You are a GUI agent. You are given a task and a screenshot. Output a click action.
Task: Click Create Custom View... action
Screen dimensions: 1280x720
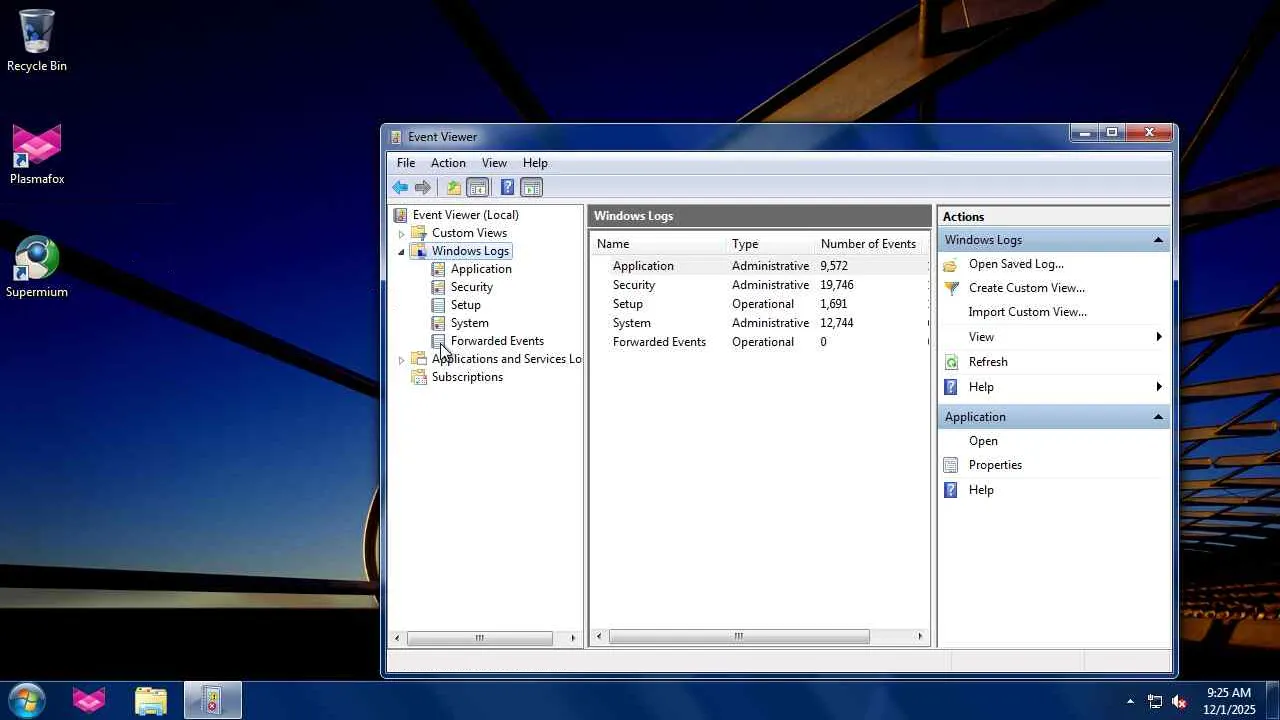point(1027,288)
